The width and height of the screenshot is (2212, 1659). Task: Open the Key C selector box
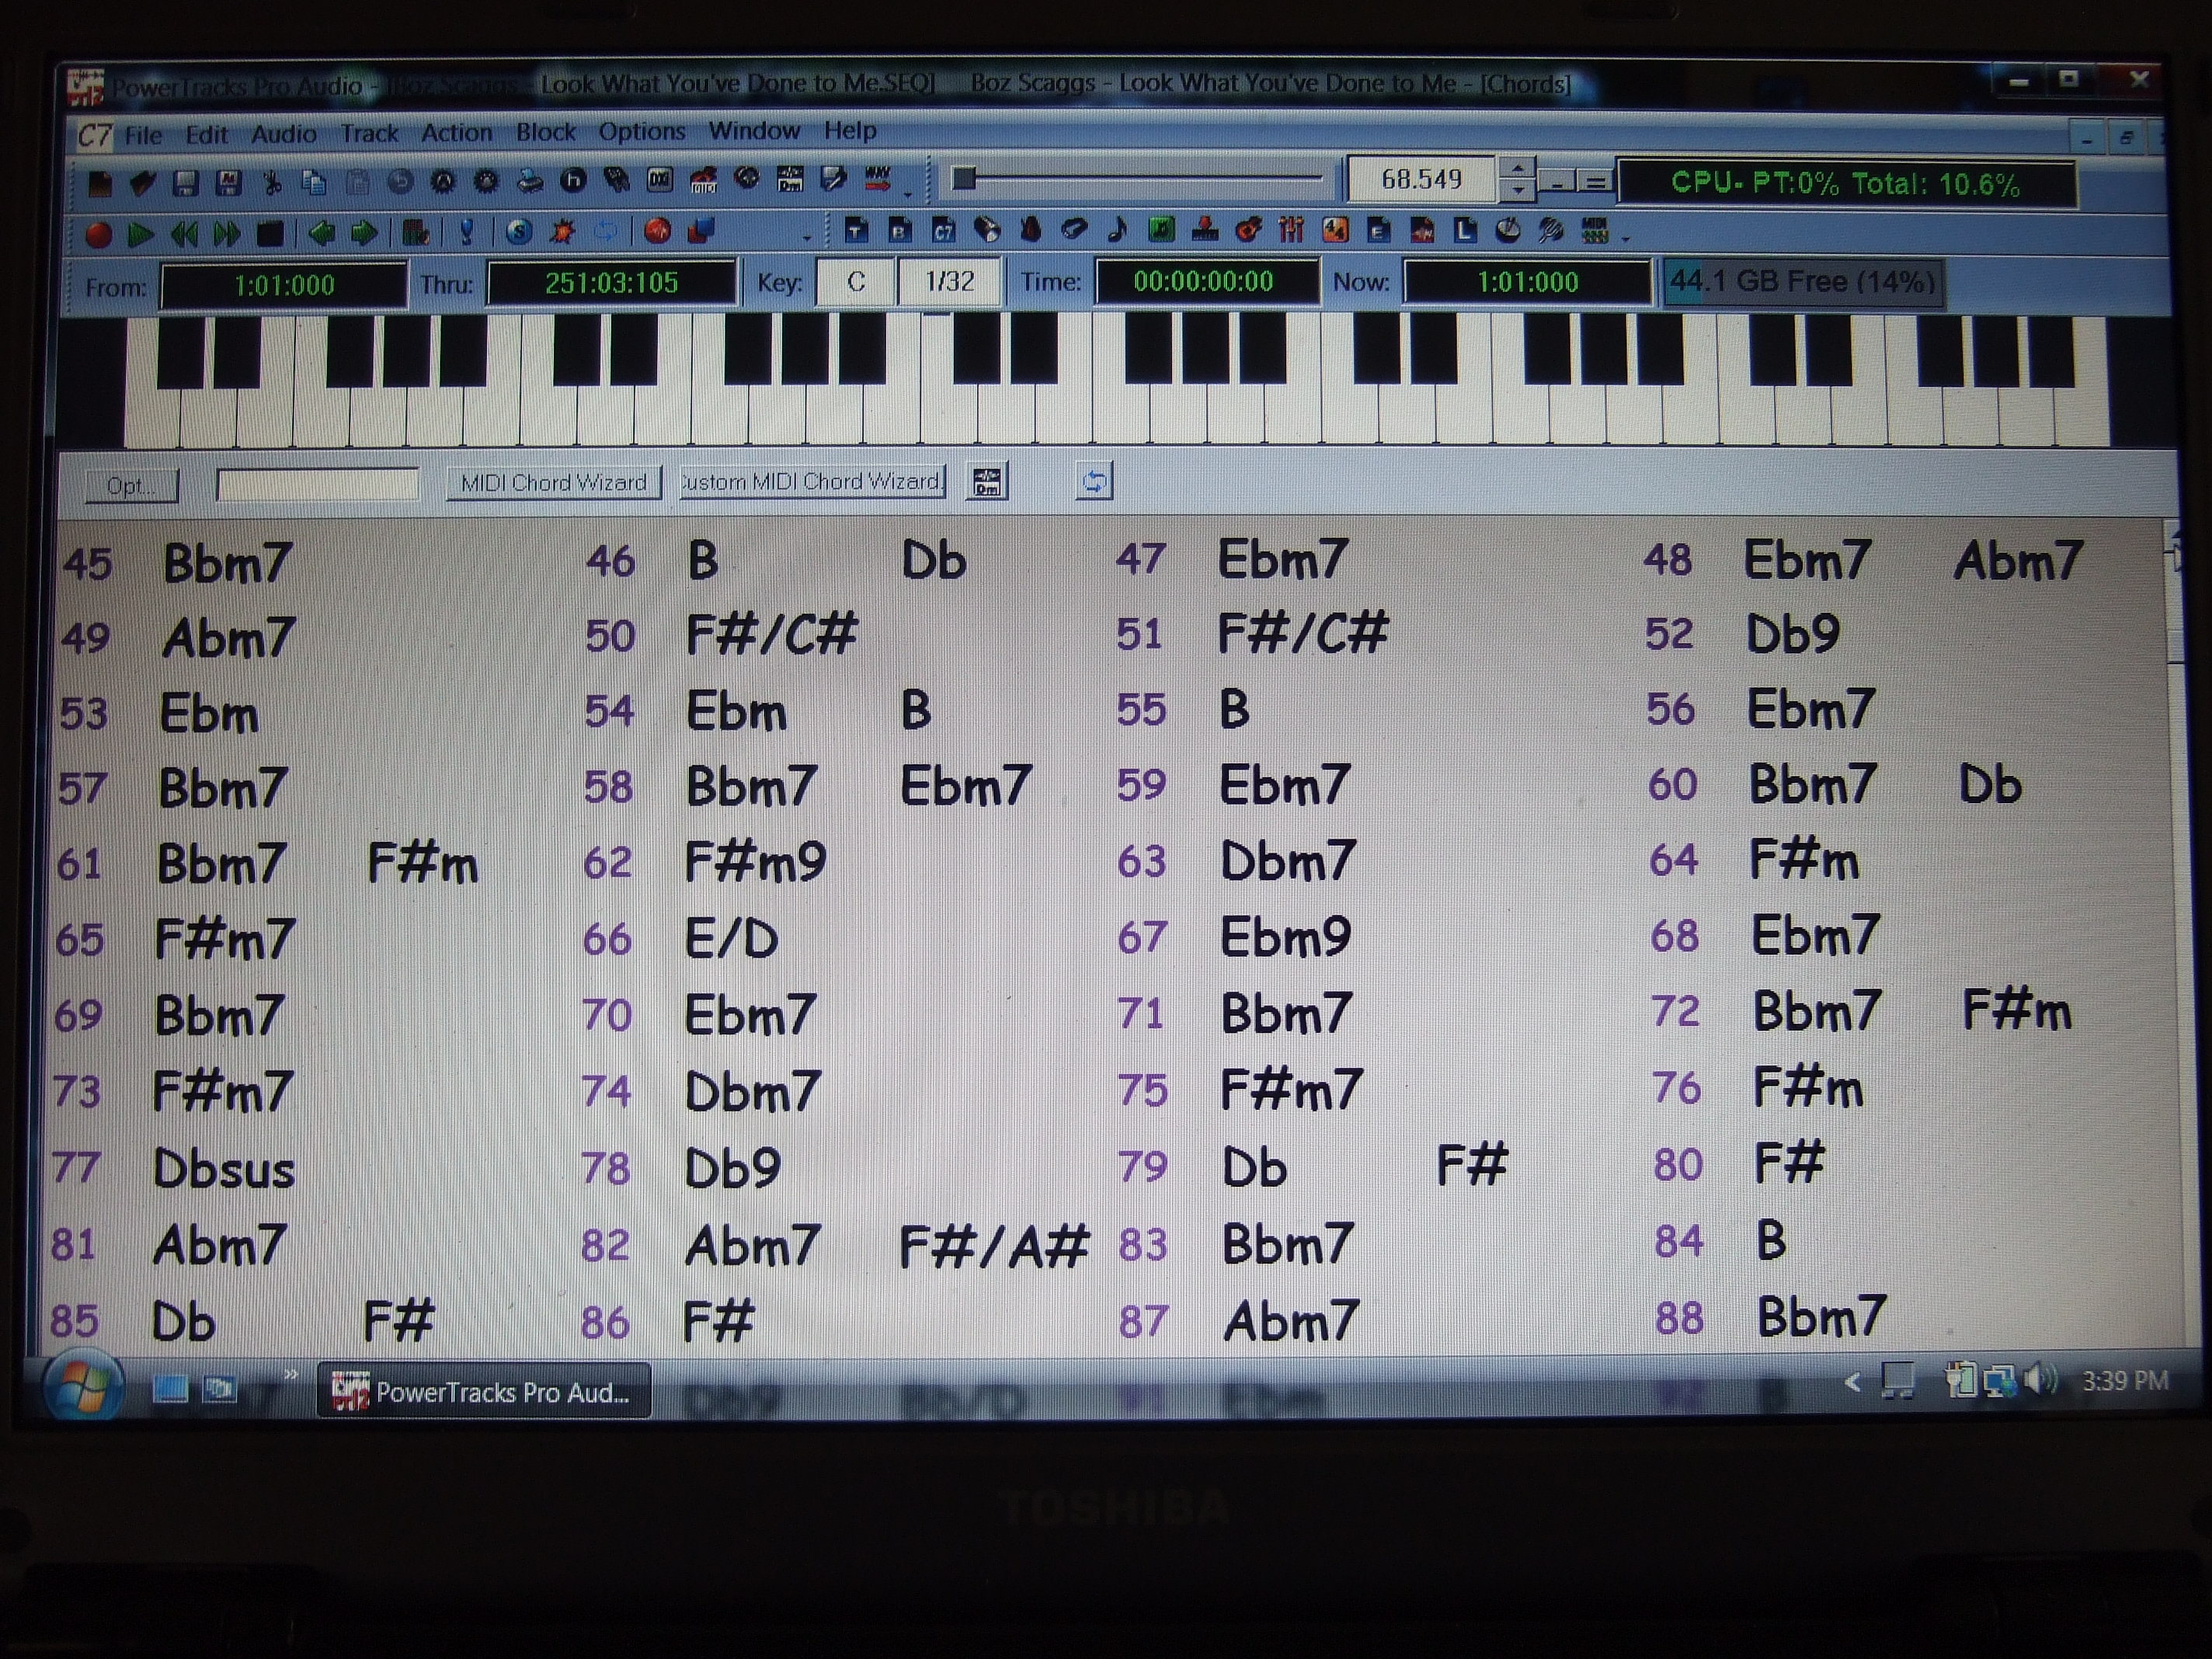tap(855, 282)
